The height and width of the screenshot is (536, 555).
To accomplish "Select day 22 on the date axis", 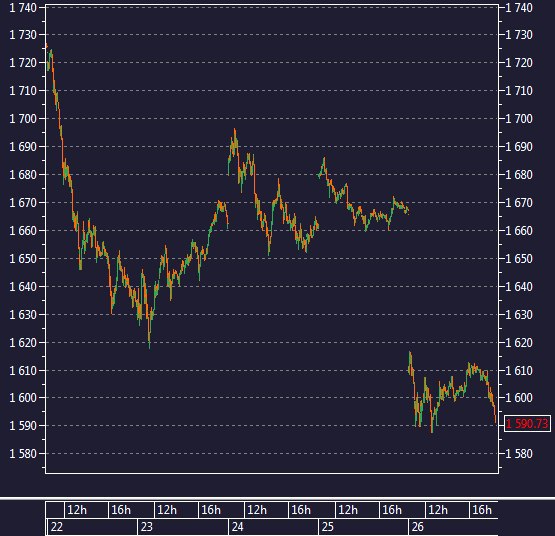I will pyautogui.click(x=57, y=527).
